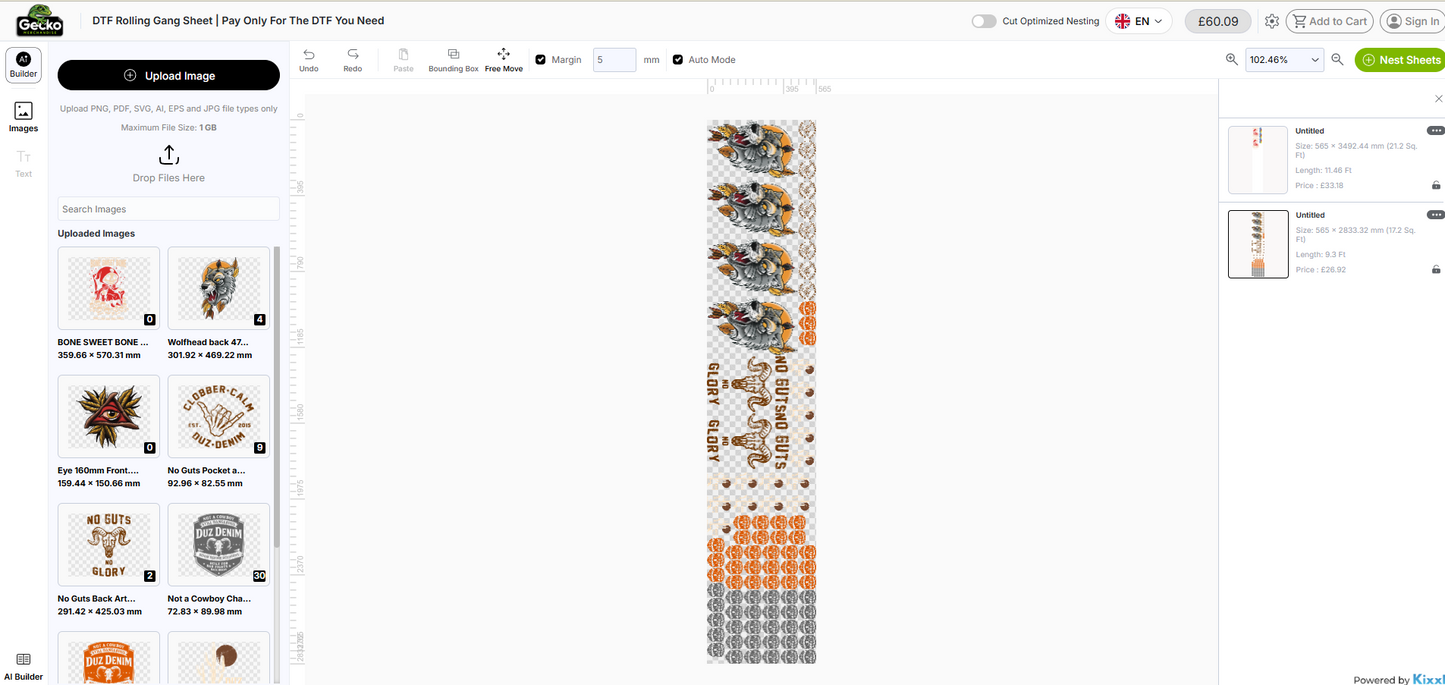The width and height of the screenshot is (1445, 685).
Task: Select the £26.92 sheet thumbnail
Action: pyautogui.click(x=1258, y=244)
